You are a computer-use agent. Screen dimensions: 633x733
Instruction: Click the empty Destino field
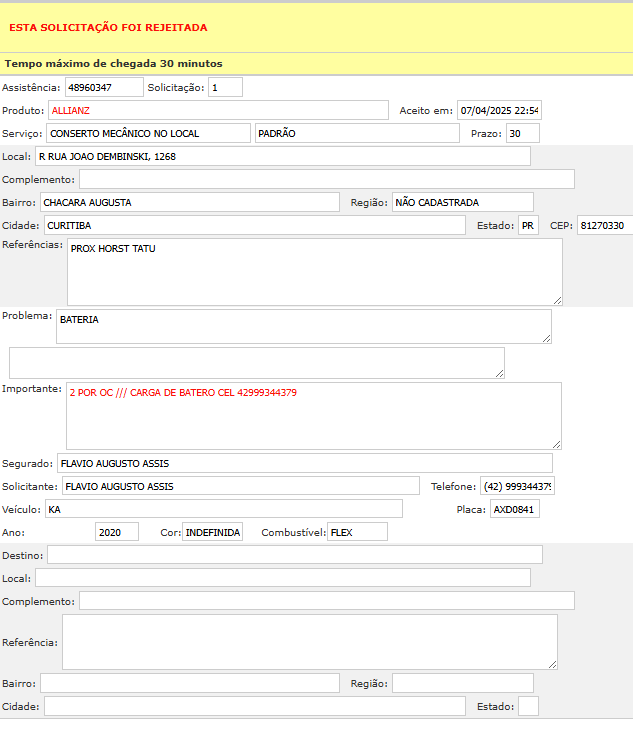pos(294,554)
